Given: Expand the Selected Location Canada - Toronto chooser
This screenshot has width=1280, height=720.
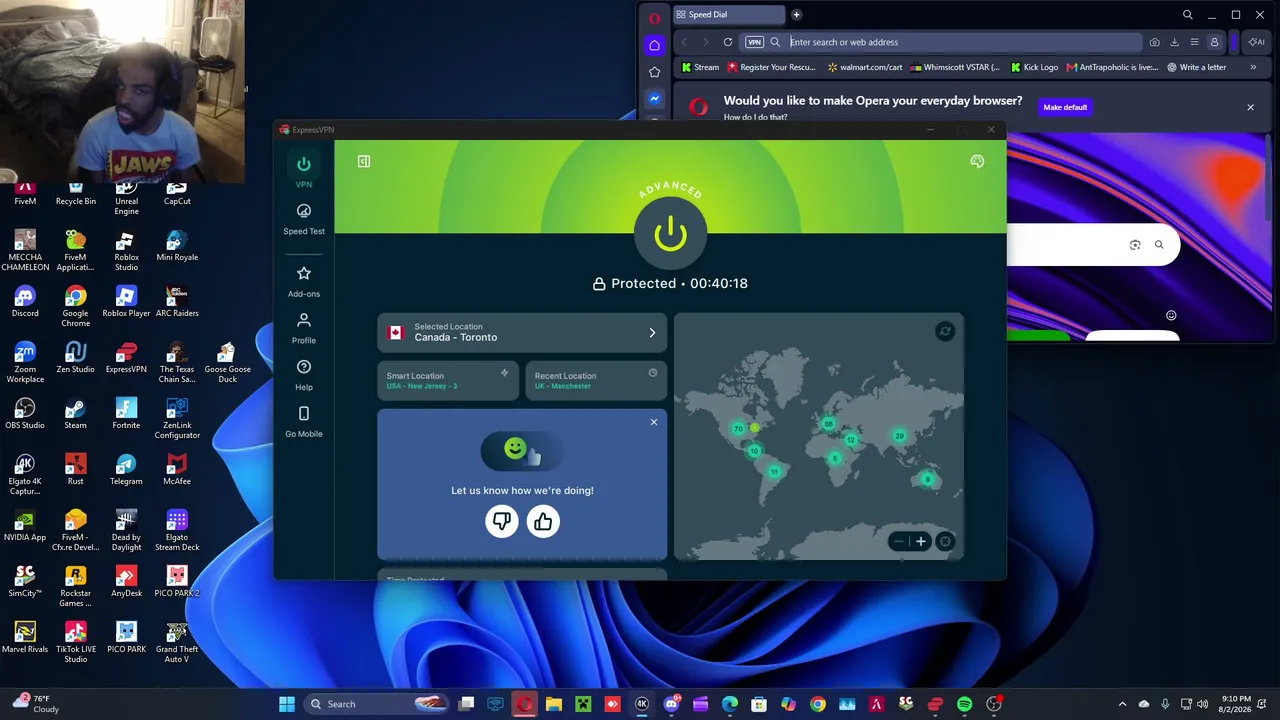Looking at the screenshot, I should tap(522, 332).
